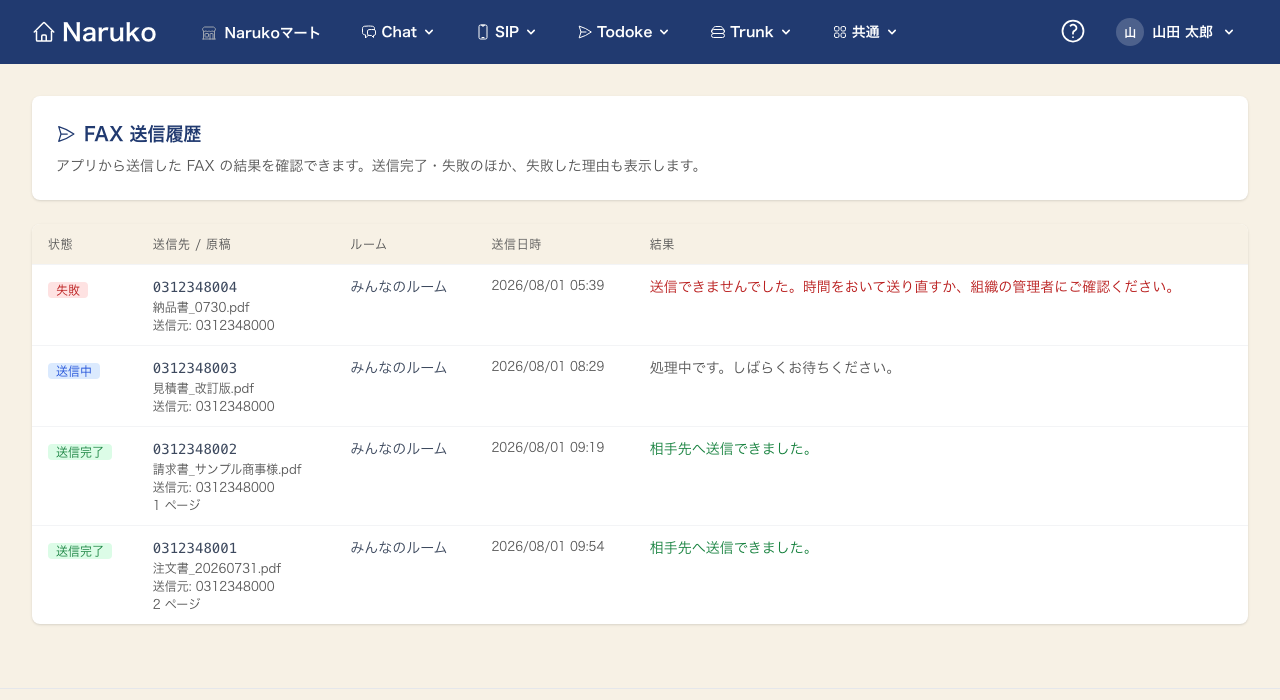Click file name 請求書_サンプル商事様.pdf
The height and width of the screenshot is (700, 1280).
point(227,469)
